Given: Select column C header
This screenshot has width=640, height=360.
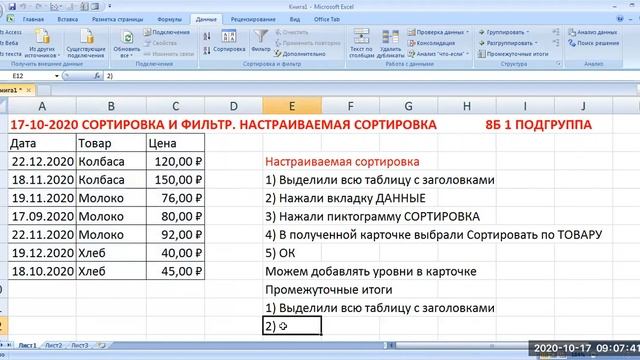Looking at the screenshot, I should click(x=176, y=106).
